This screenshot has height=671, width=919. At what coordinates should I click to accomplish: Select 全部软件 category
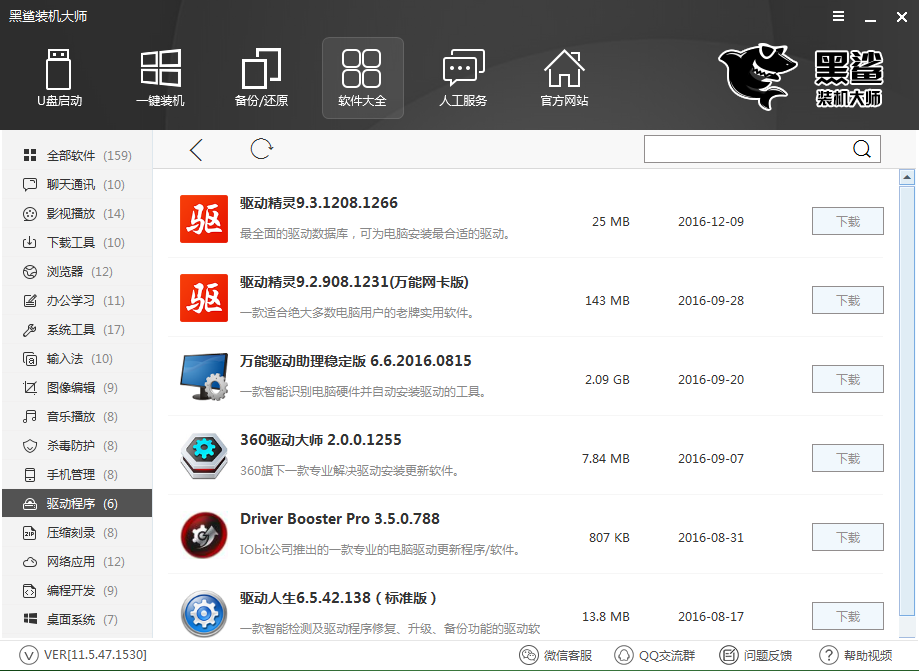click(x=76, y=156)
